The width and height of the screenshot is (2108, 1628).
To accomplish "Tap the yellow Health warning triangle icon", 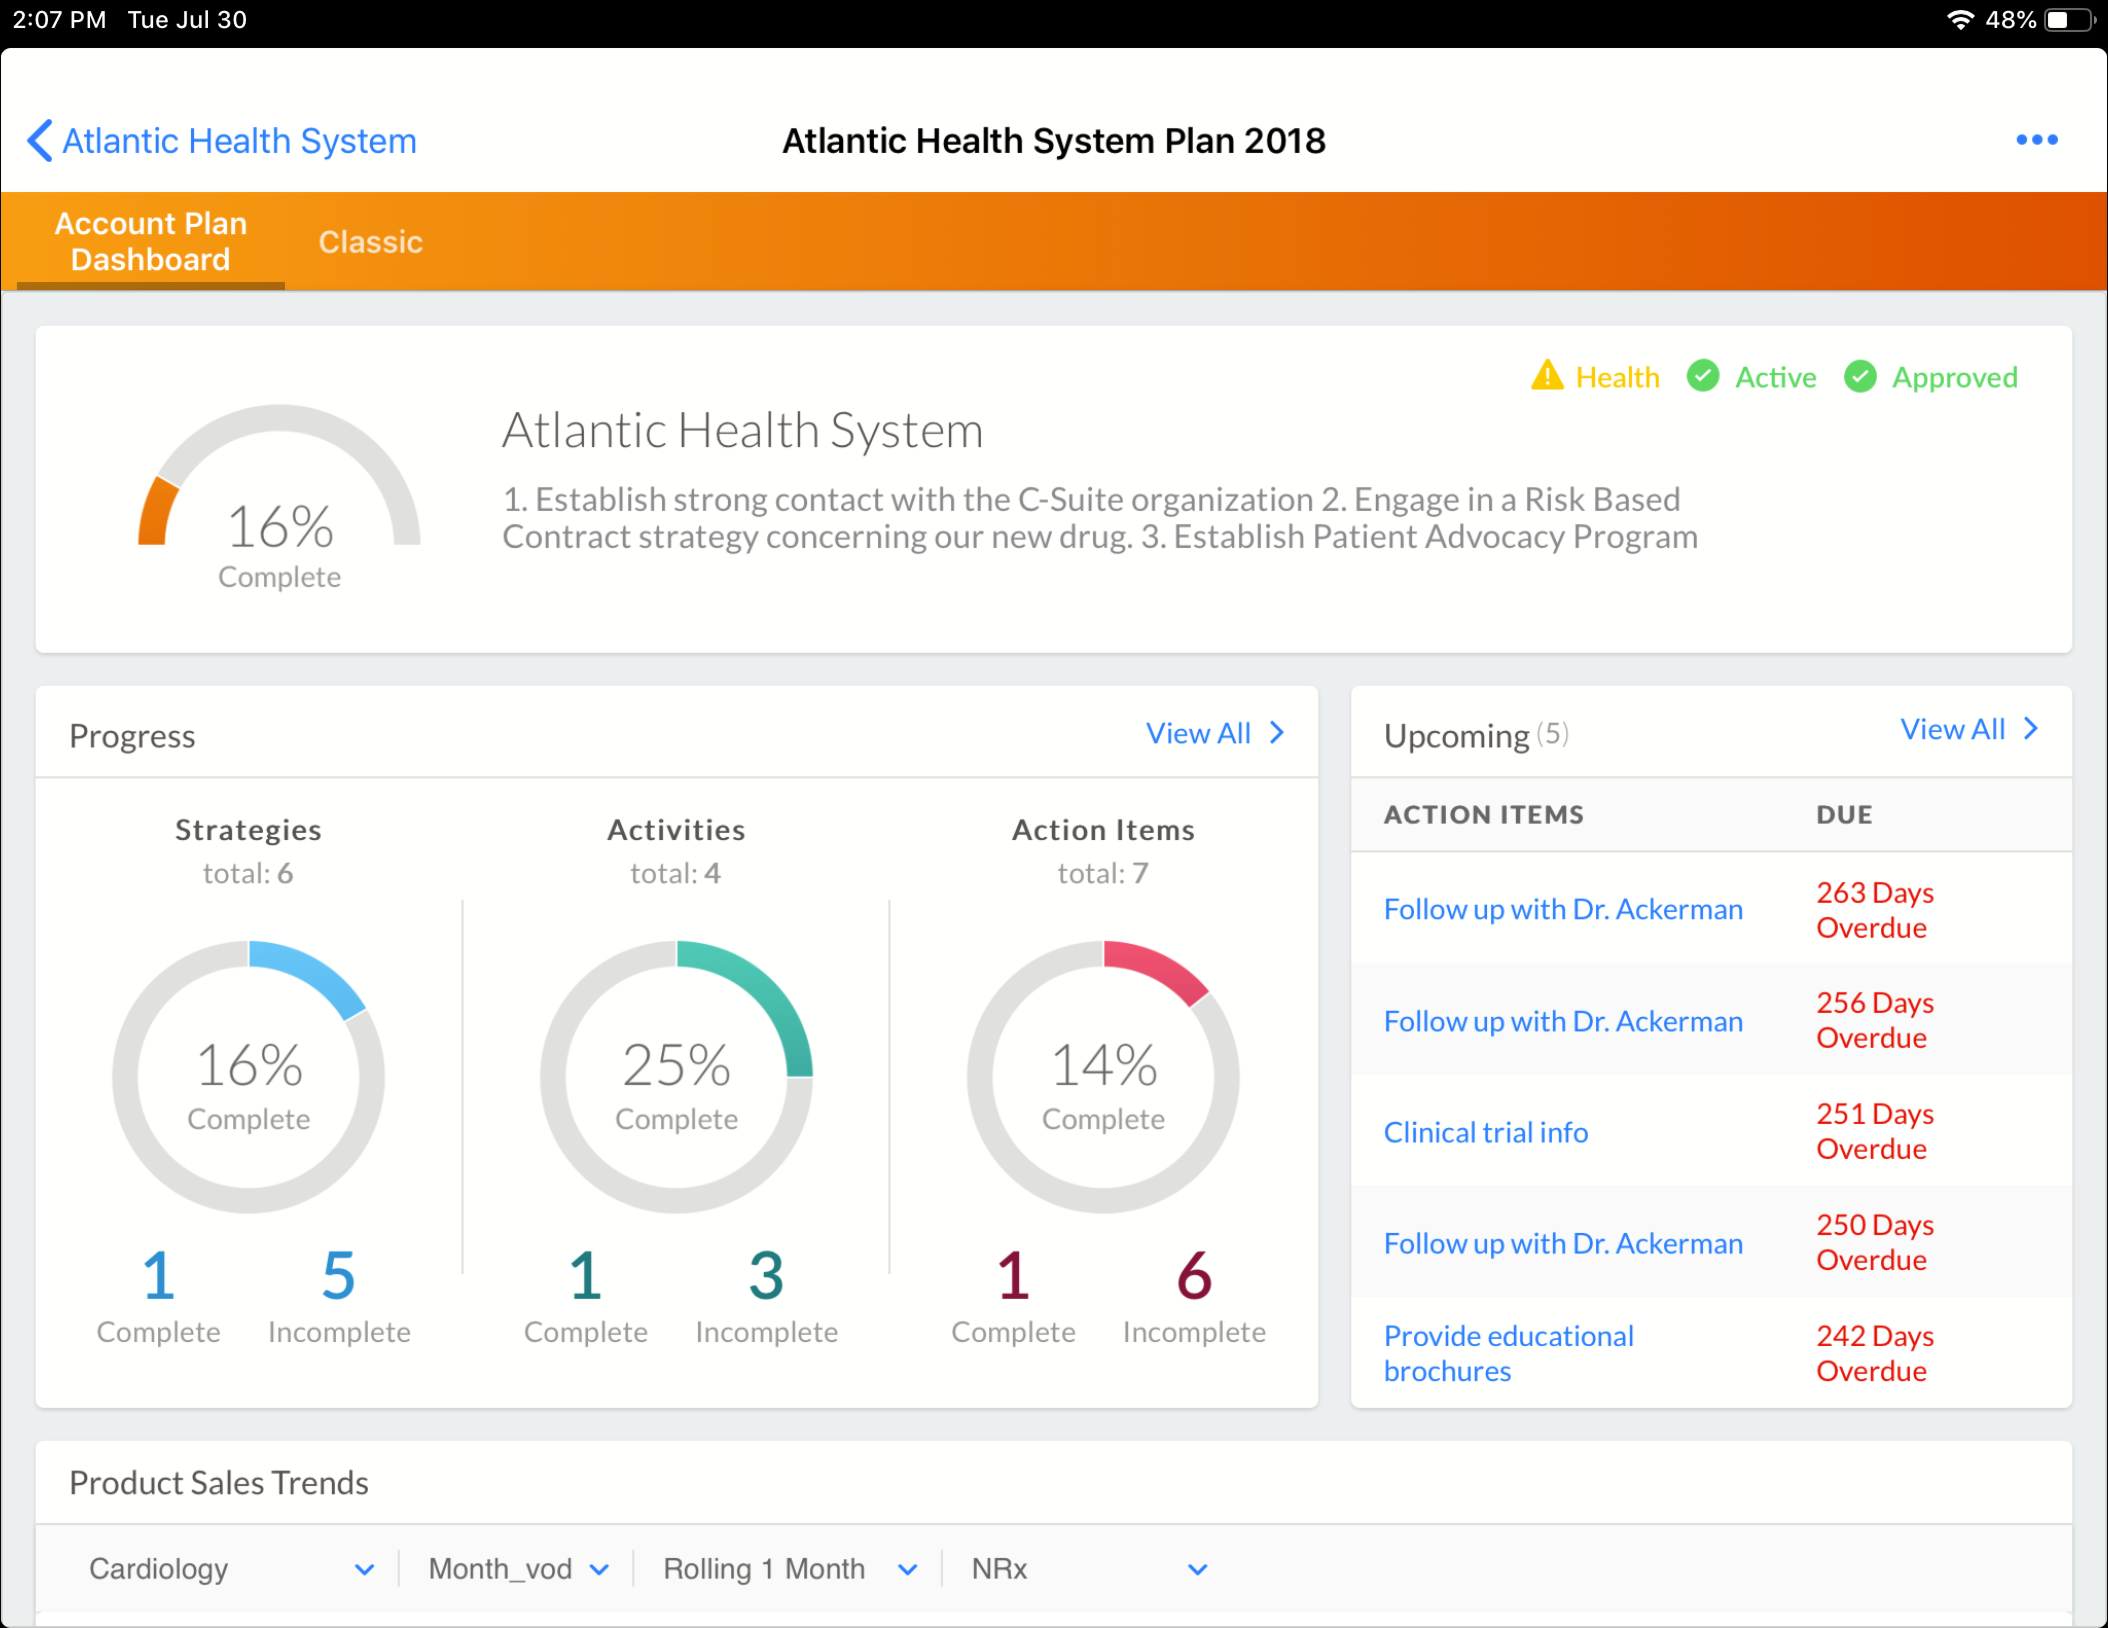I will click(x=1546, y=376).
